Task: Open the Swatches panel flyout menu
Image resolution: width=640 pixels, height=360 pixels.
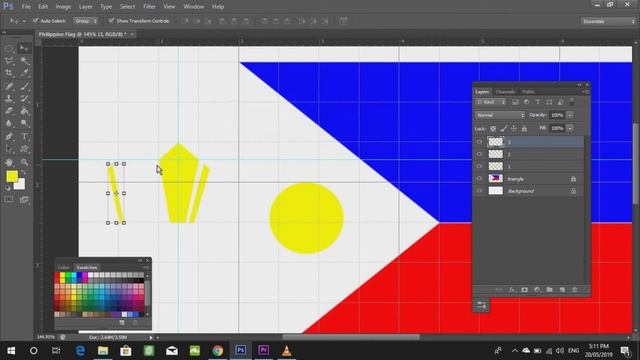Action: [146, 267]
